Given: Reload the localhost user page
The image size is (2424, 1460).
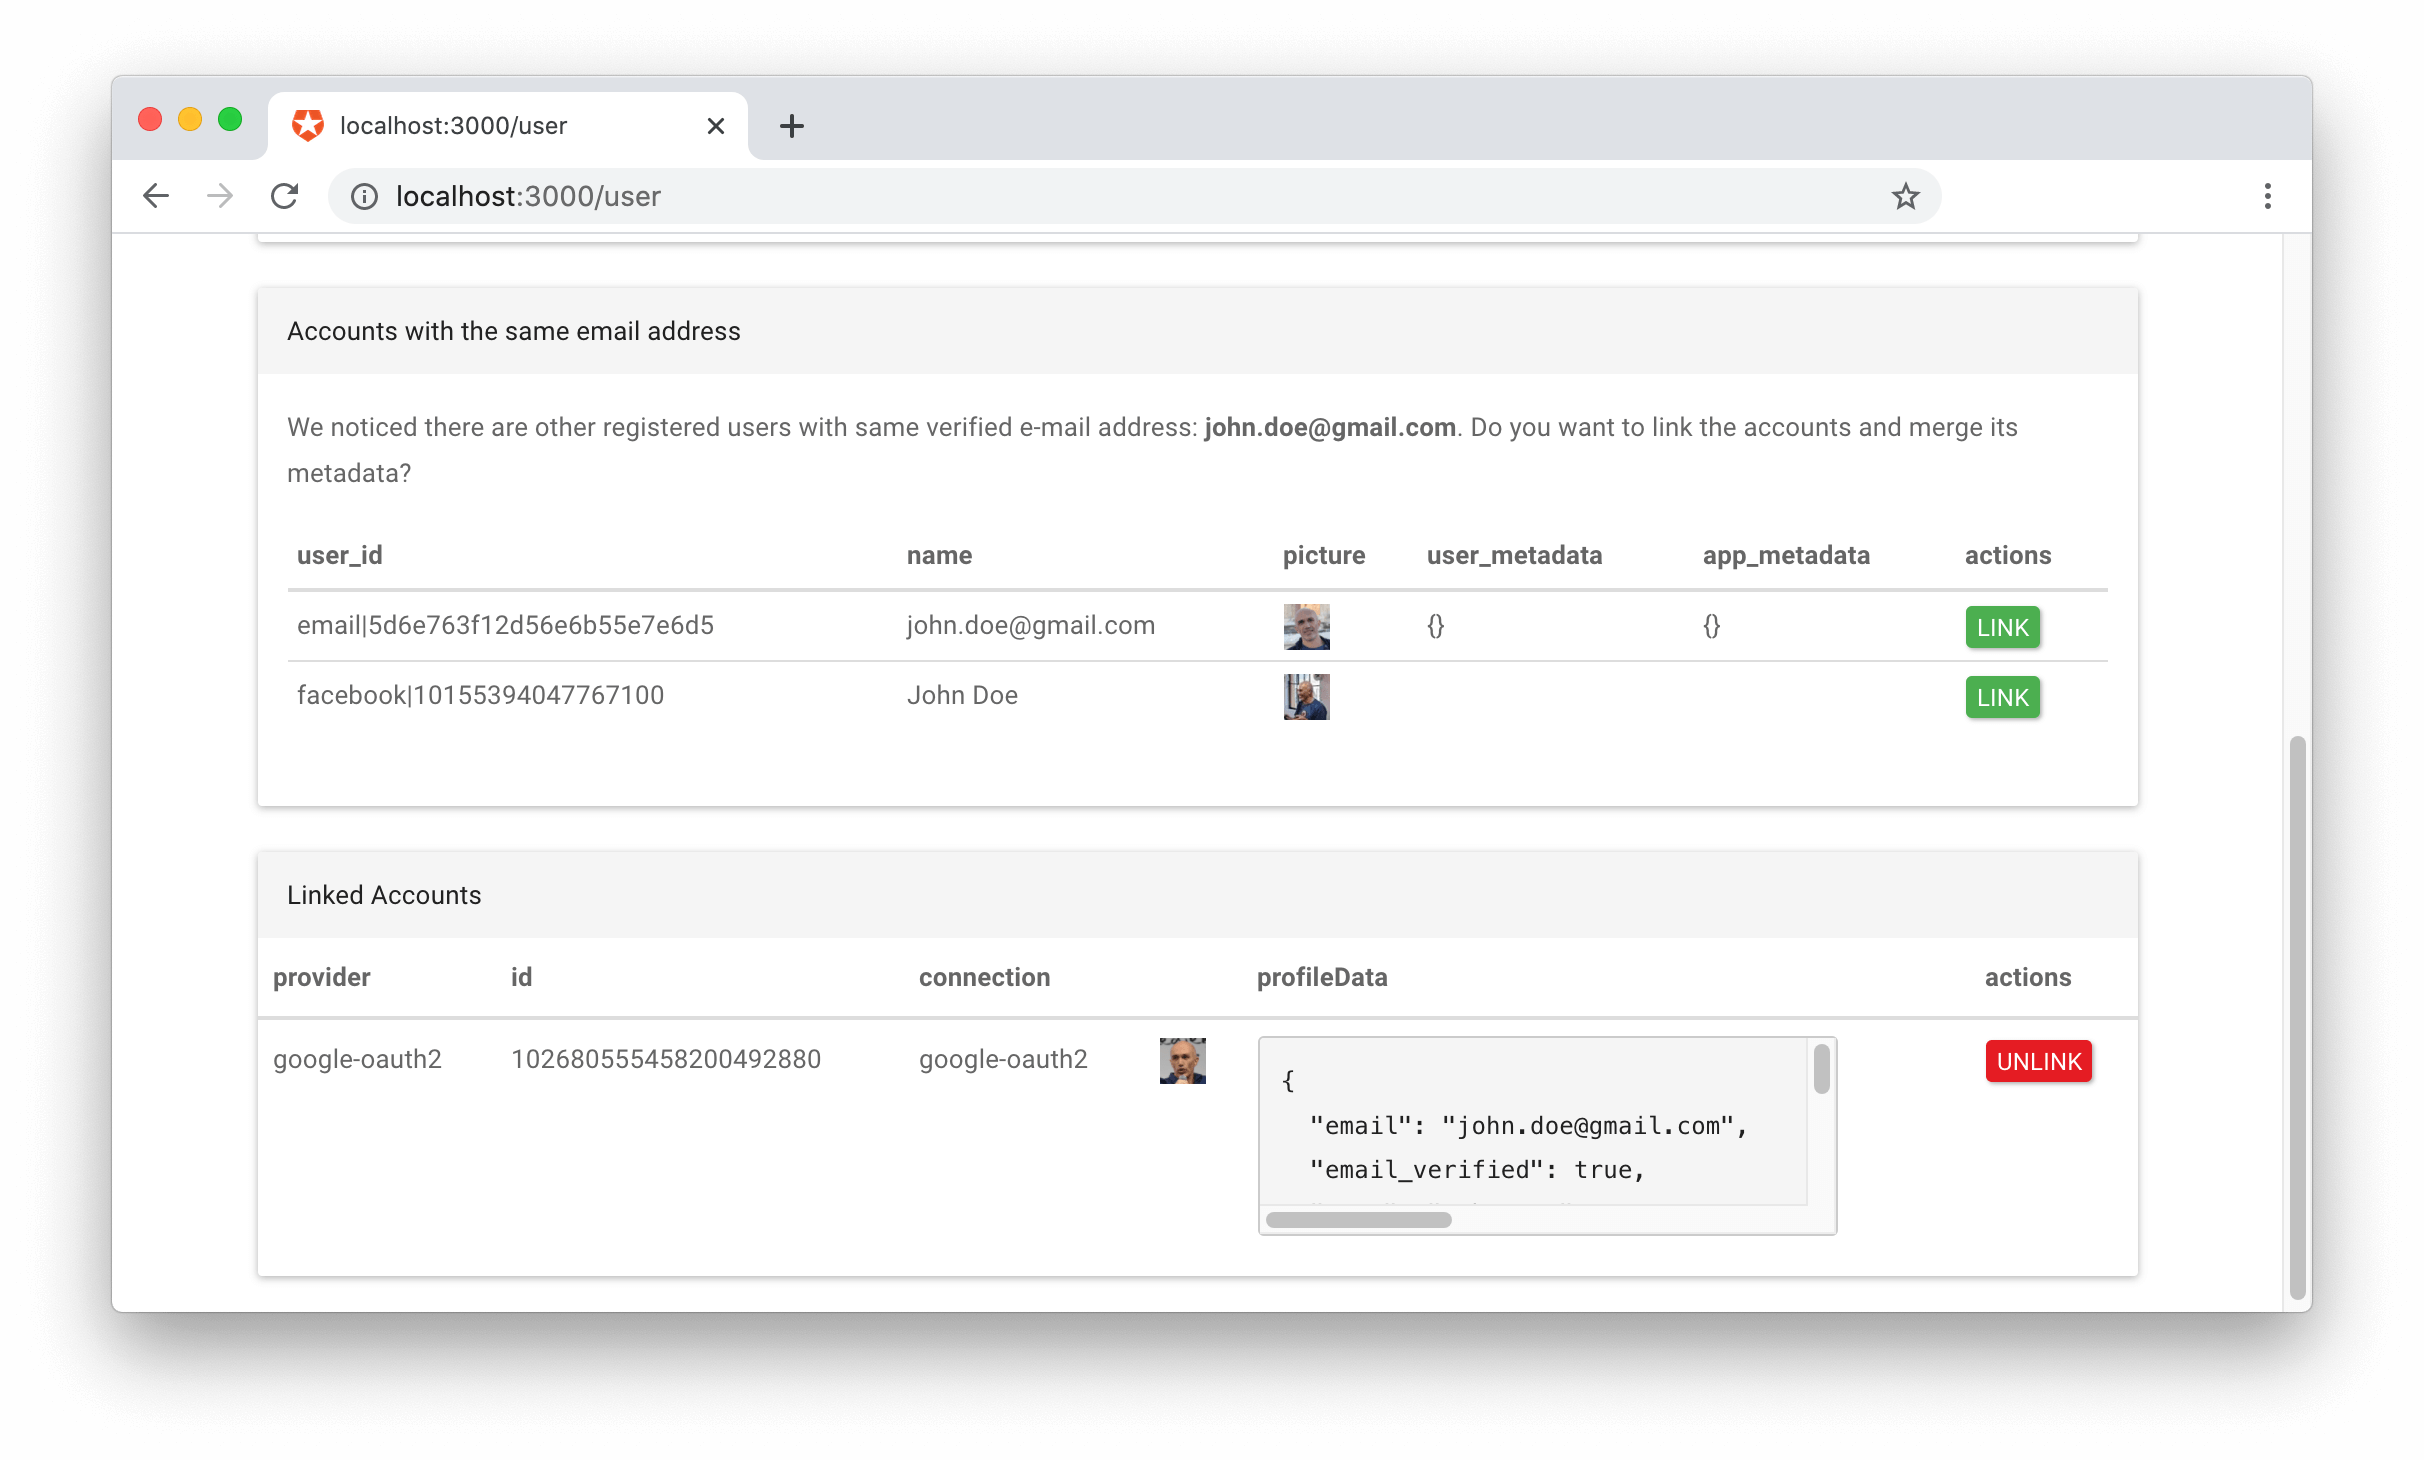Looking at the screenshot, I should click(285, 196).
